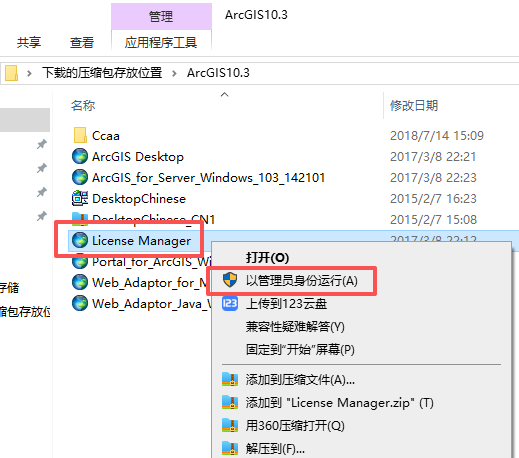Click the date 2015/2/7 15:08
This screenshot has width=519, height=458.
coord(433,220)
